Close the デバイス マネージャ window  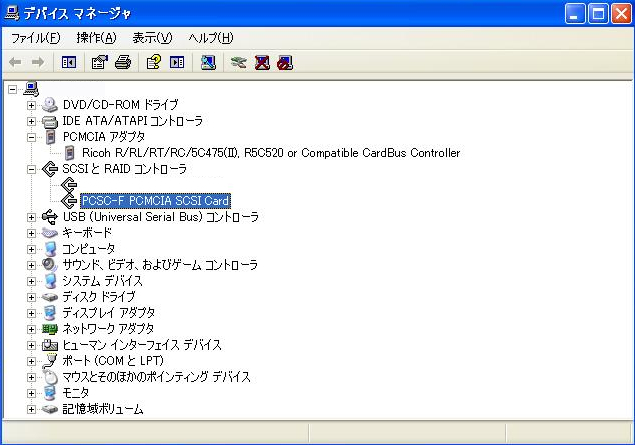tap(621, 13)
